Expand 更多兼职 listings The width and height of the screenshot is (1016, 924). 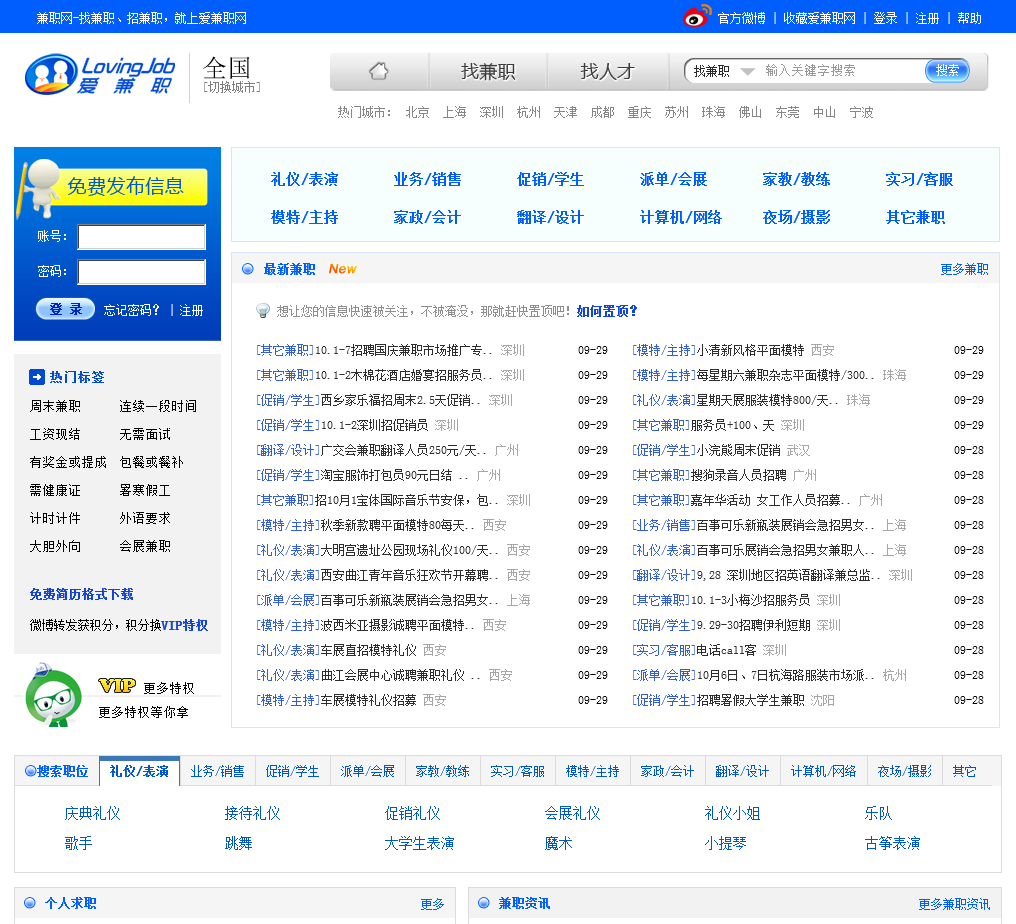964,269
